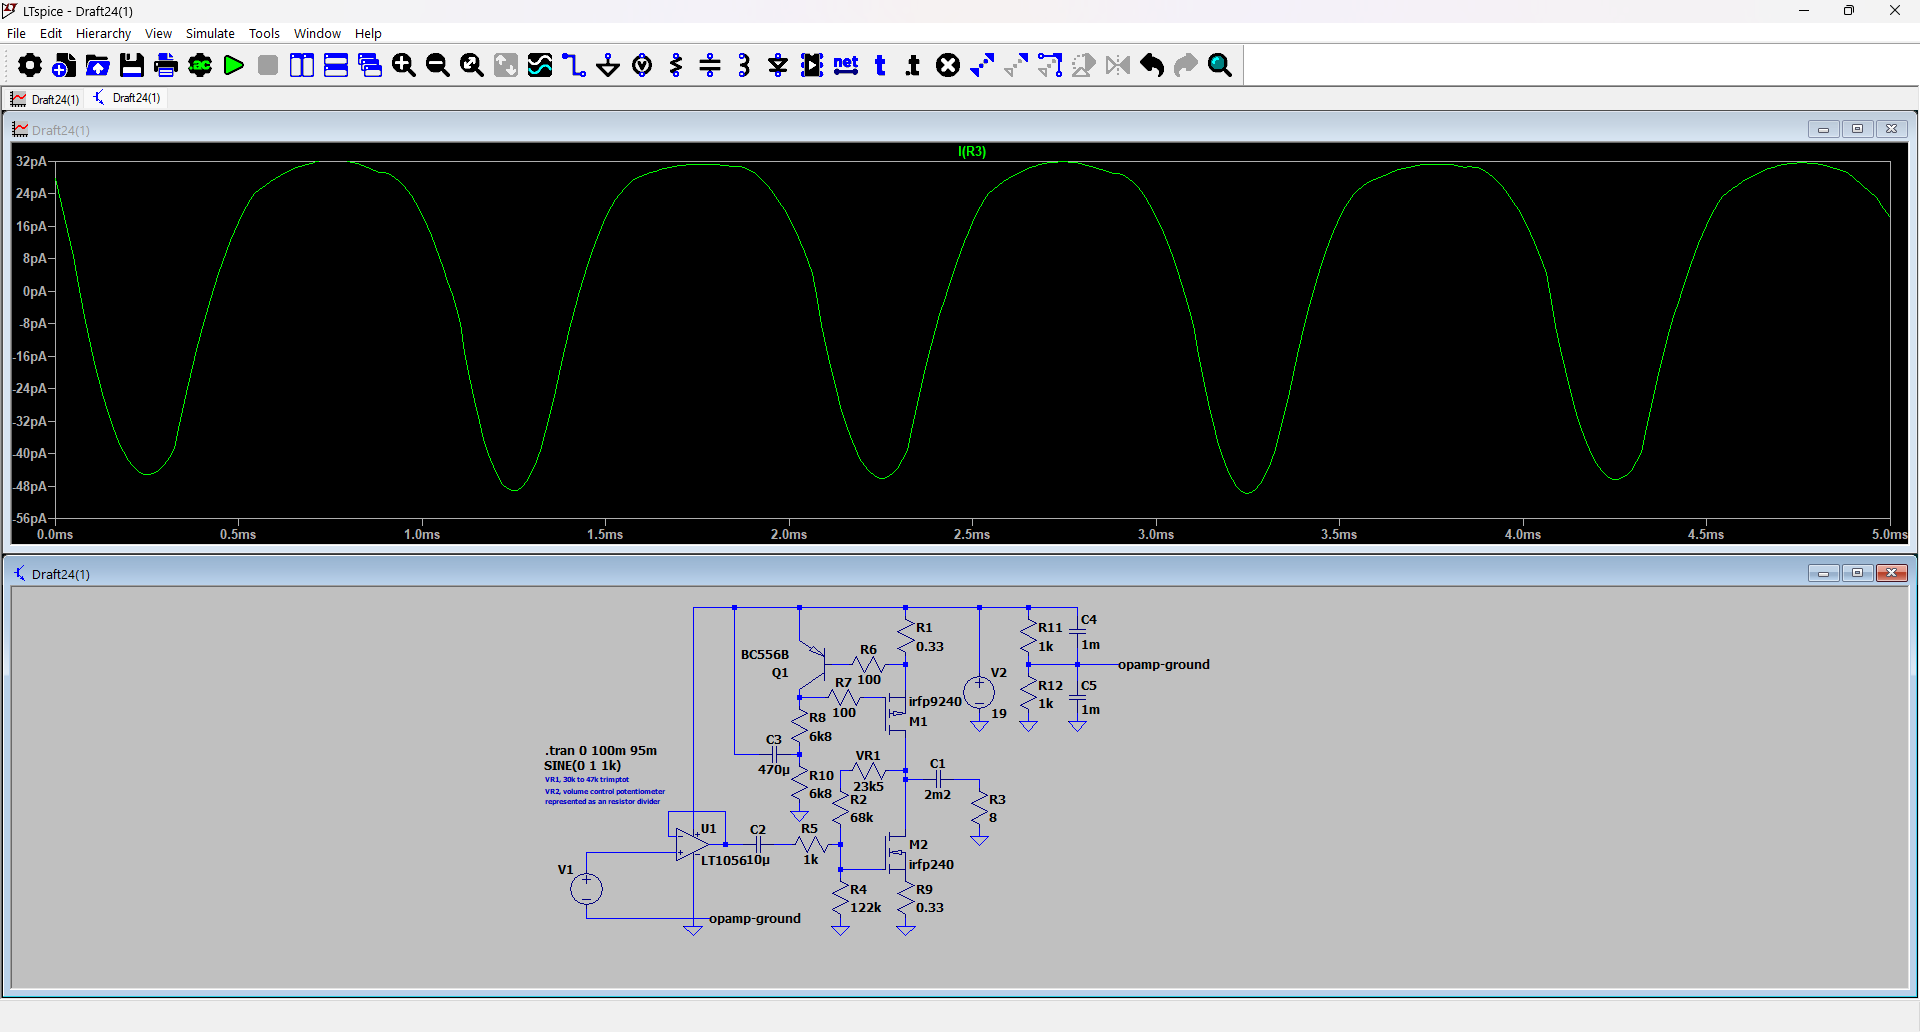This screenshot has width=1920, height=1032.
Task: Add a SPICE directive with .t icon
Action: (913, 66)
